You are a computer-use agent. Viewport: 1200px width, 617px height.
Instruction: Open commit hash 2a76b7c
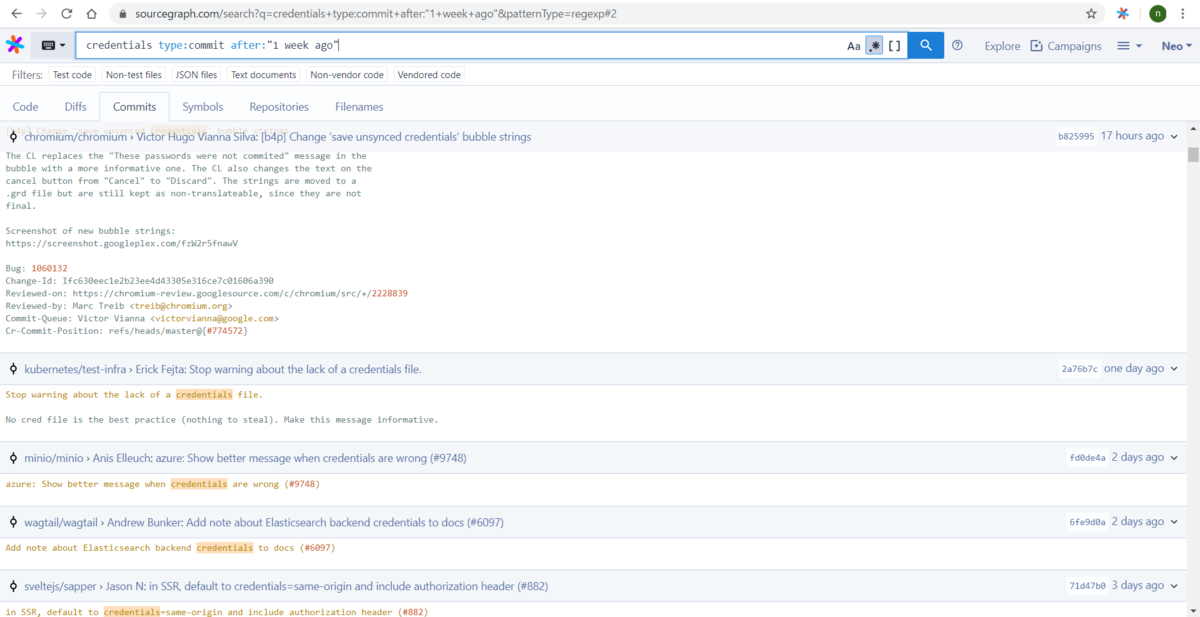tap(1080, 369)
